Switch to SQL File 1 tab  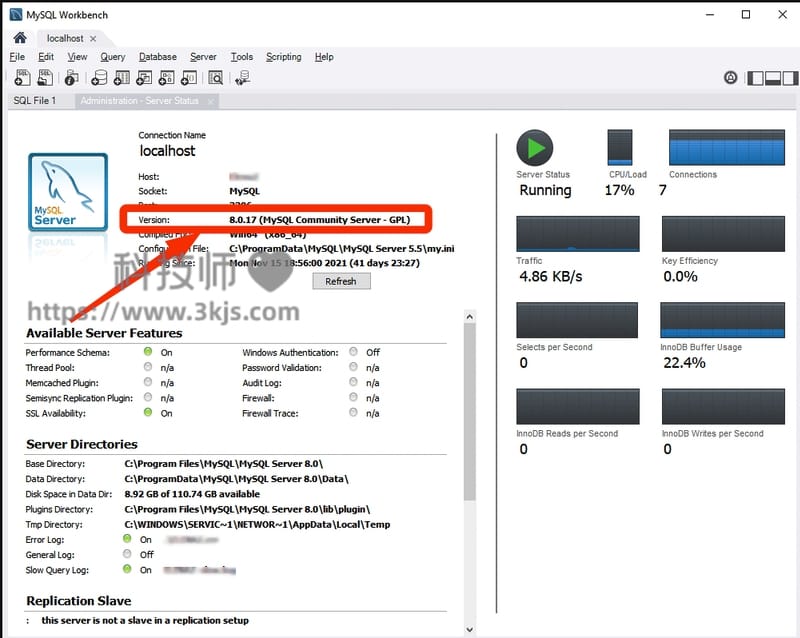point(35,101)
